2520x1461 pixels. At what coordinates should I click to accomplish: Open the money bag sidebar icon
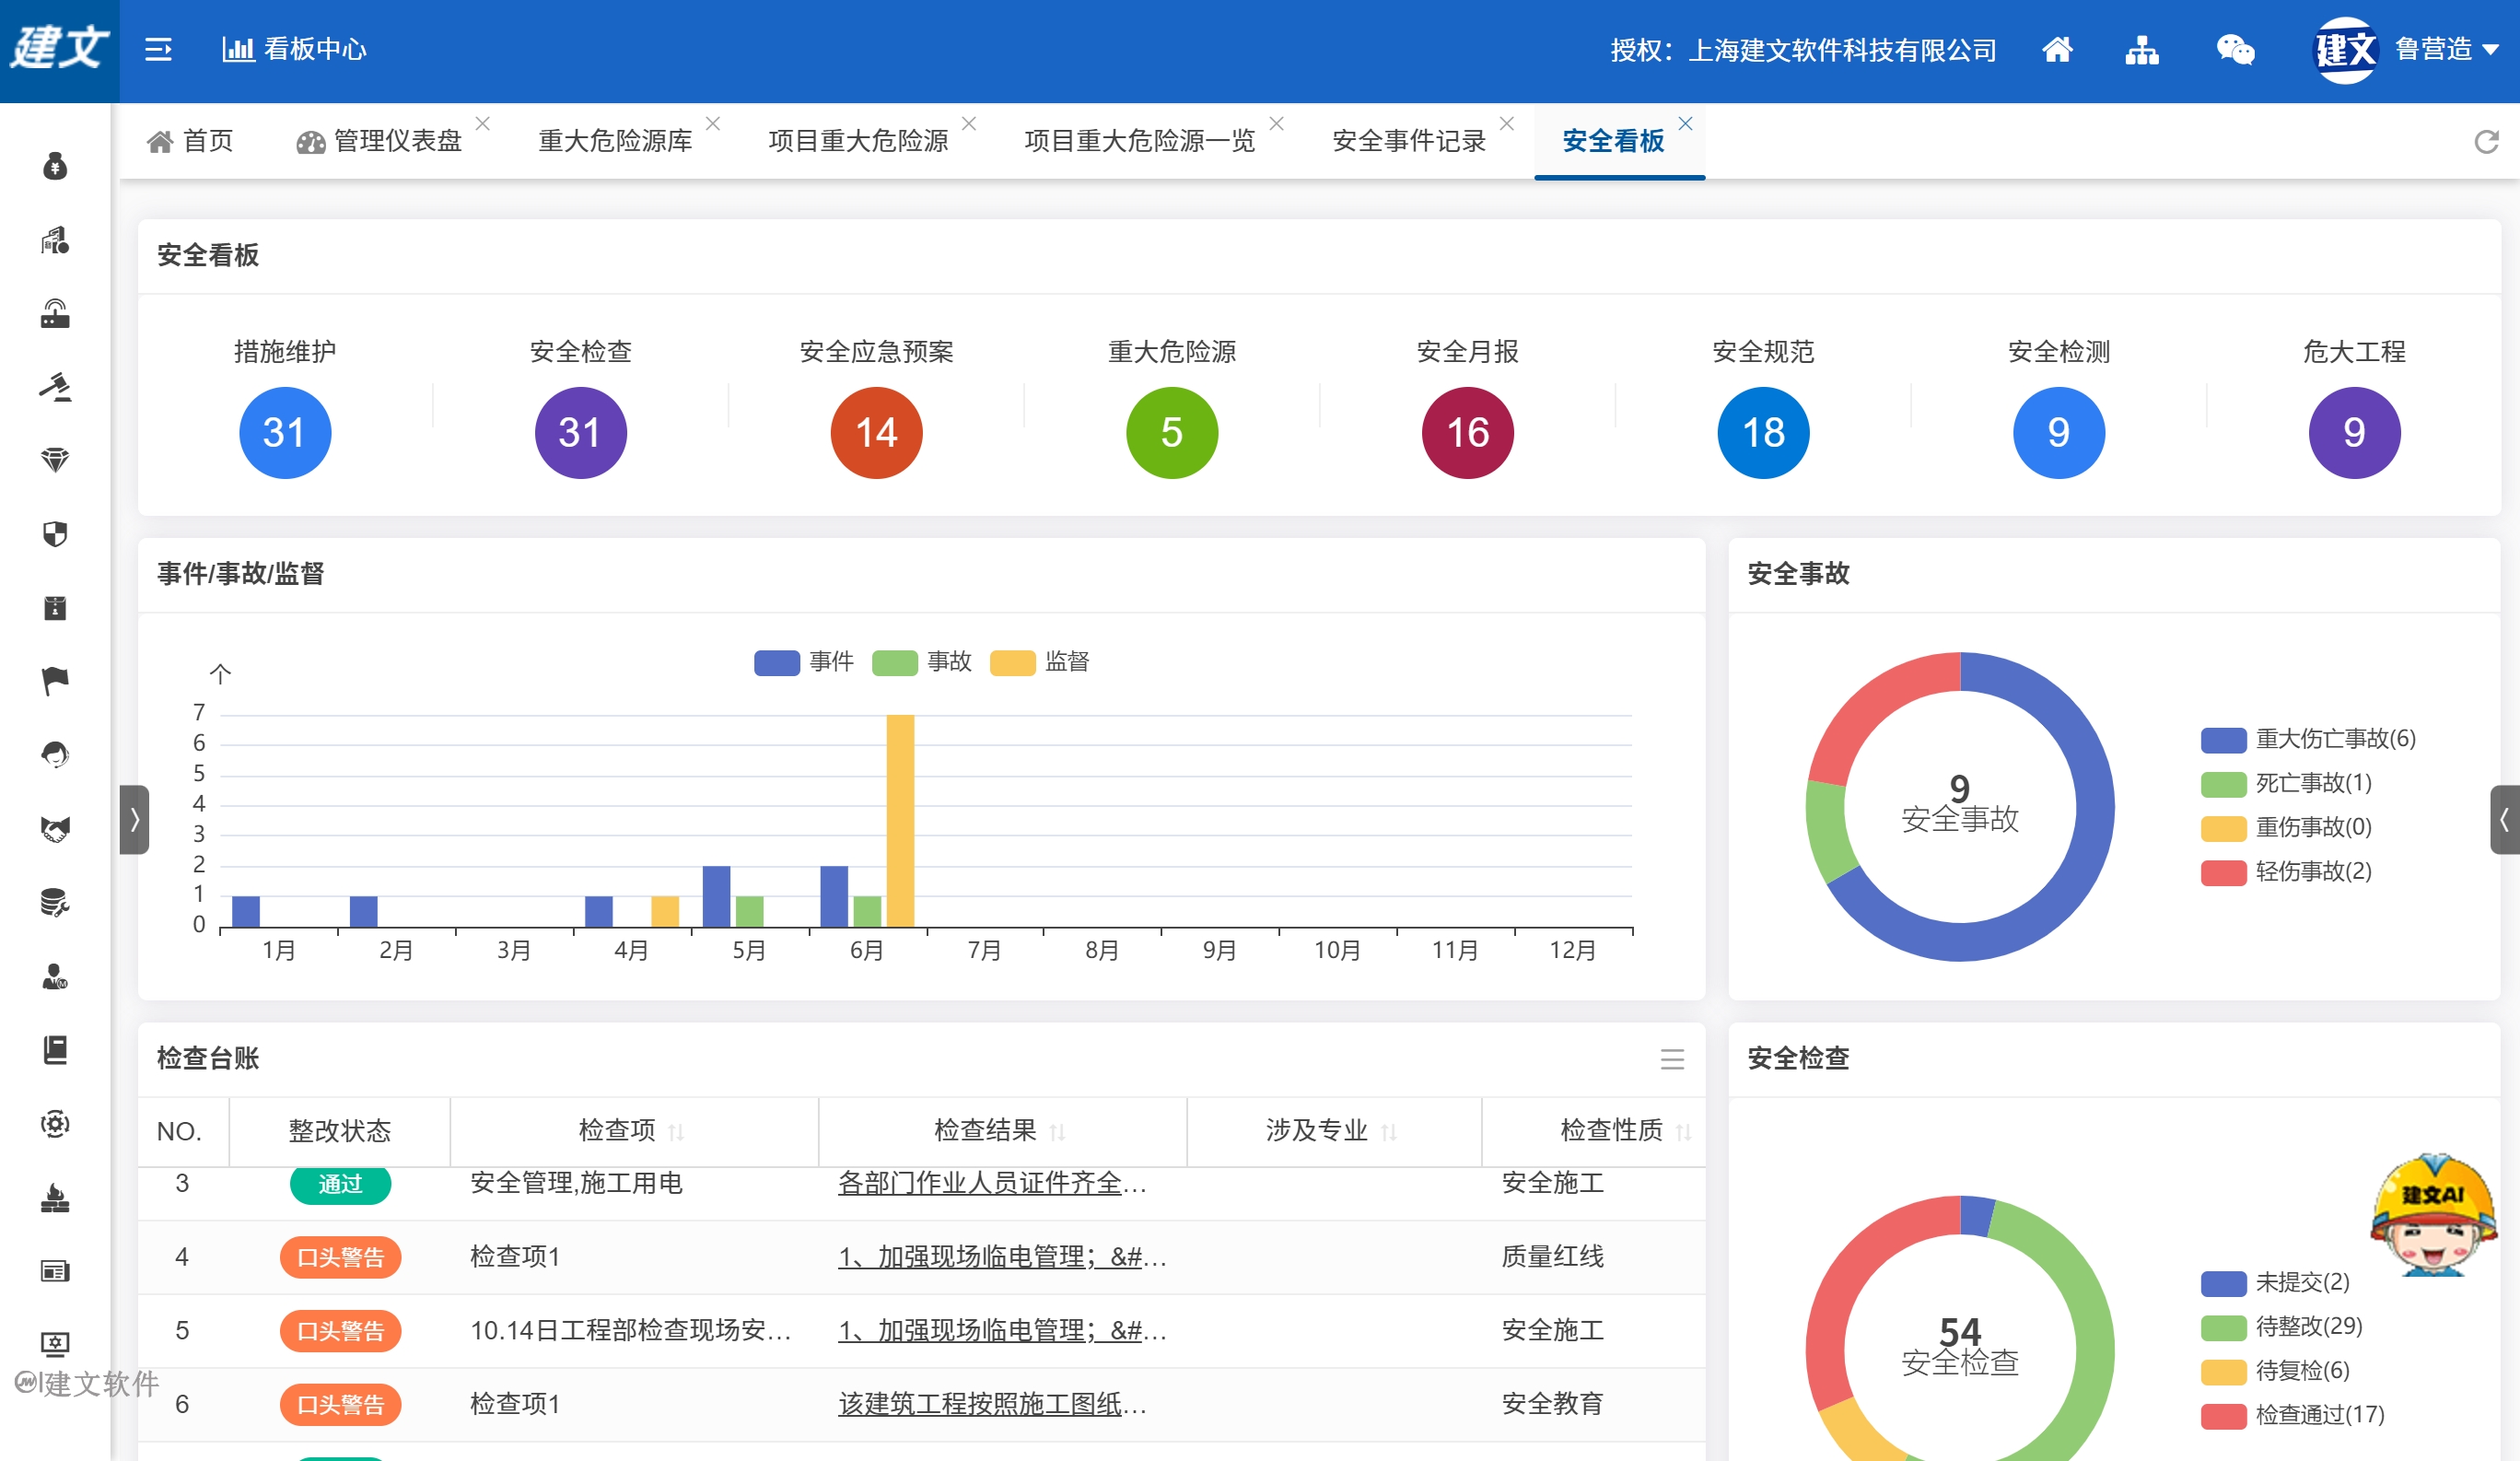(x=55, y=166)
